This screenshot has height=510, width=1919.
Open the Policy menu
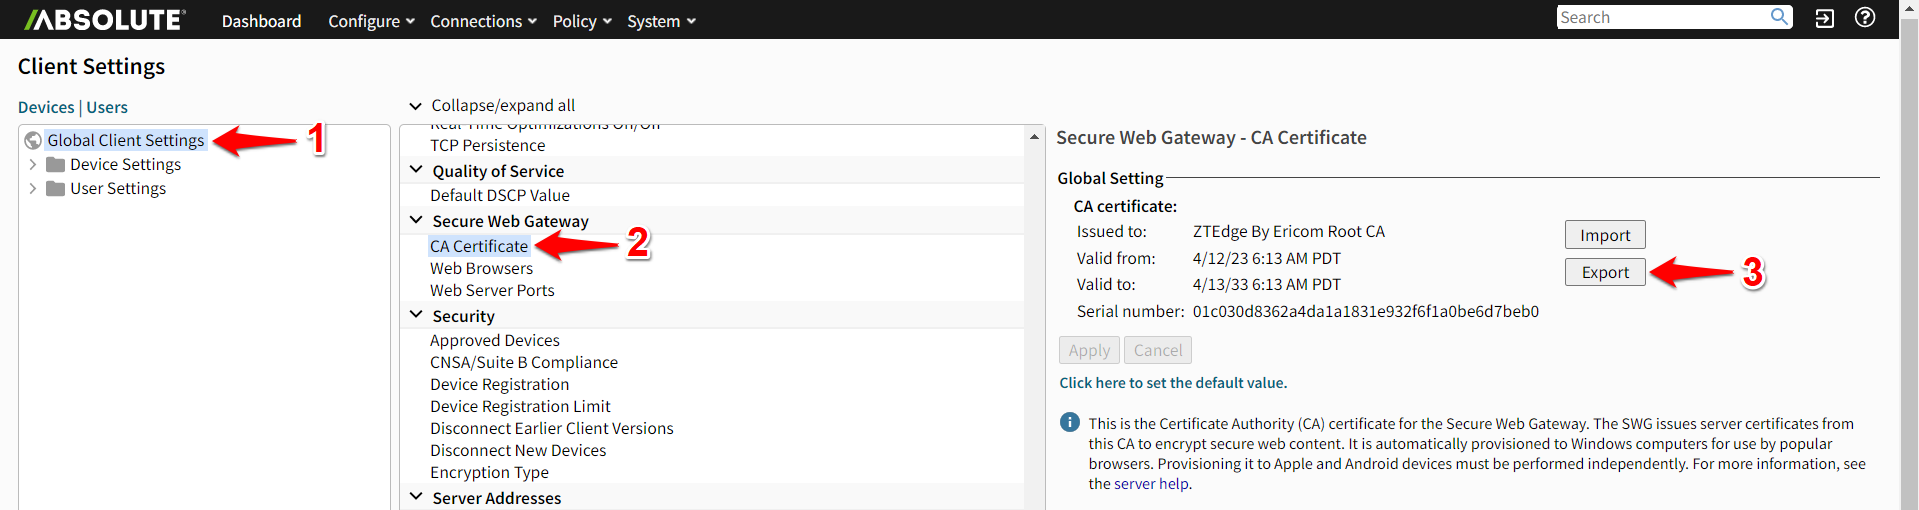(582, 21)
